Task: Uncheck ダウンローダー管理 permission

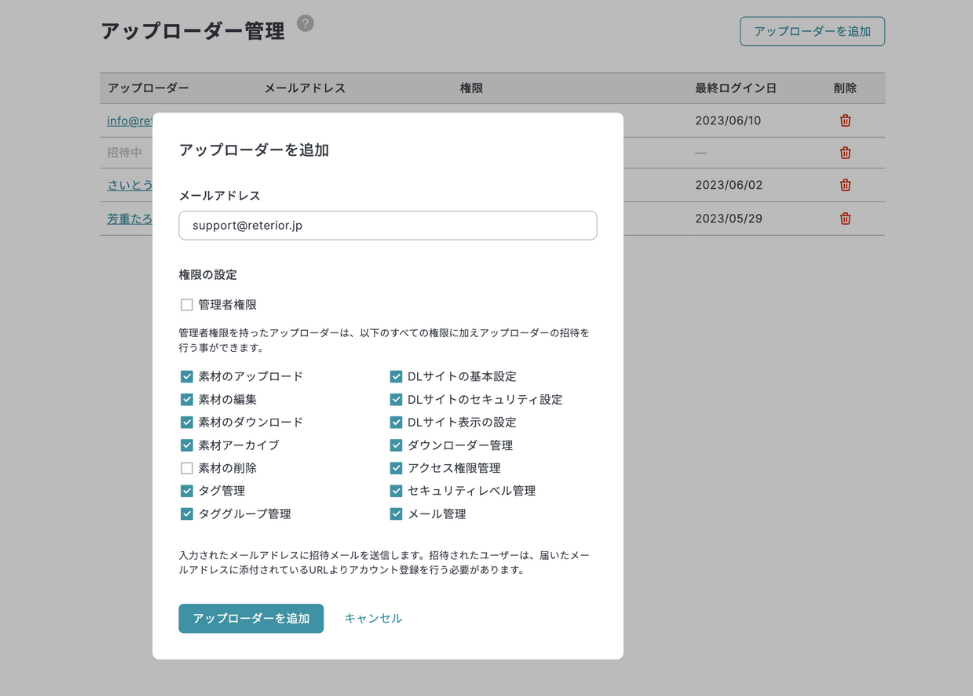Action: tap(396, 445)
